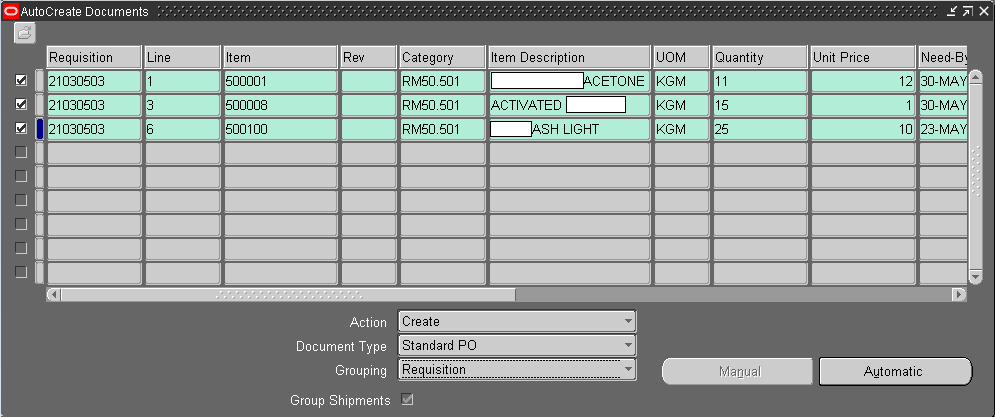Click the horizontal scrollbar thumb
This screenshot has width=995, height=417.
coord(289,295)
